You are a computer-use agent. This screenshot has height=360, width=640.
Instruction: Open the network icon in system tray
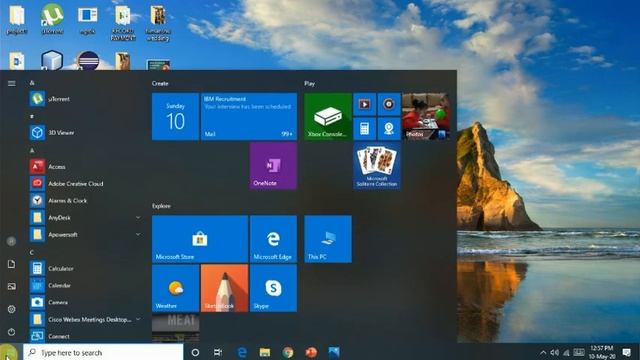pos(567,353)
